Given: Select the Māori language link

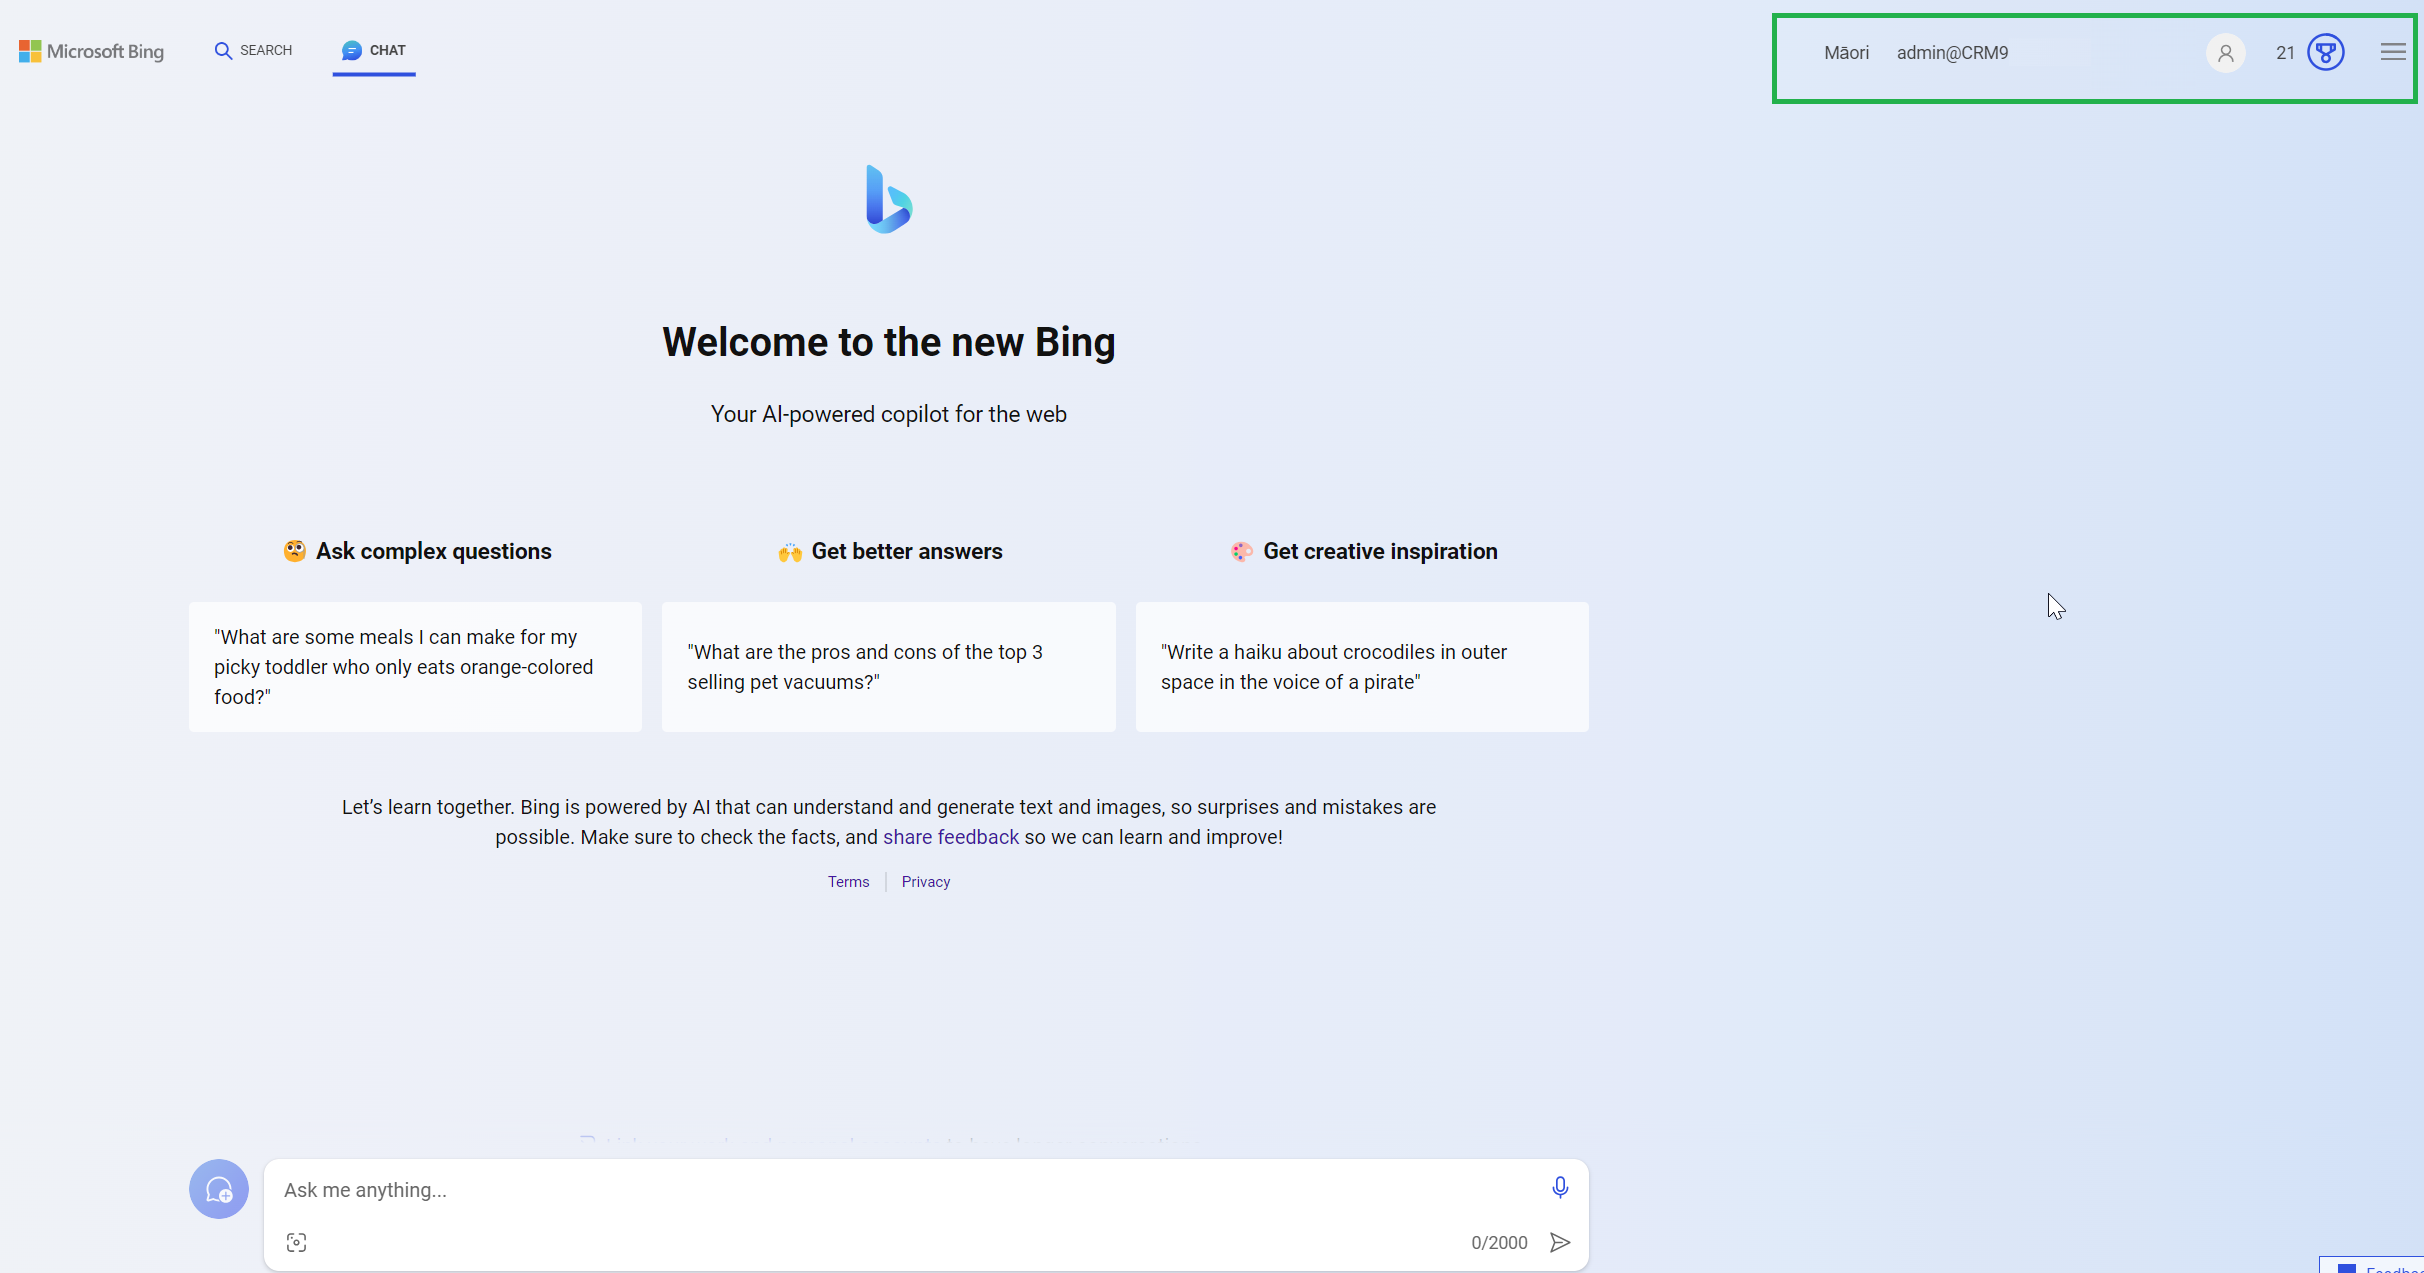Looking at the screenshot, I should (1845, 52).
